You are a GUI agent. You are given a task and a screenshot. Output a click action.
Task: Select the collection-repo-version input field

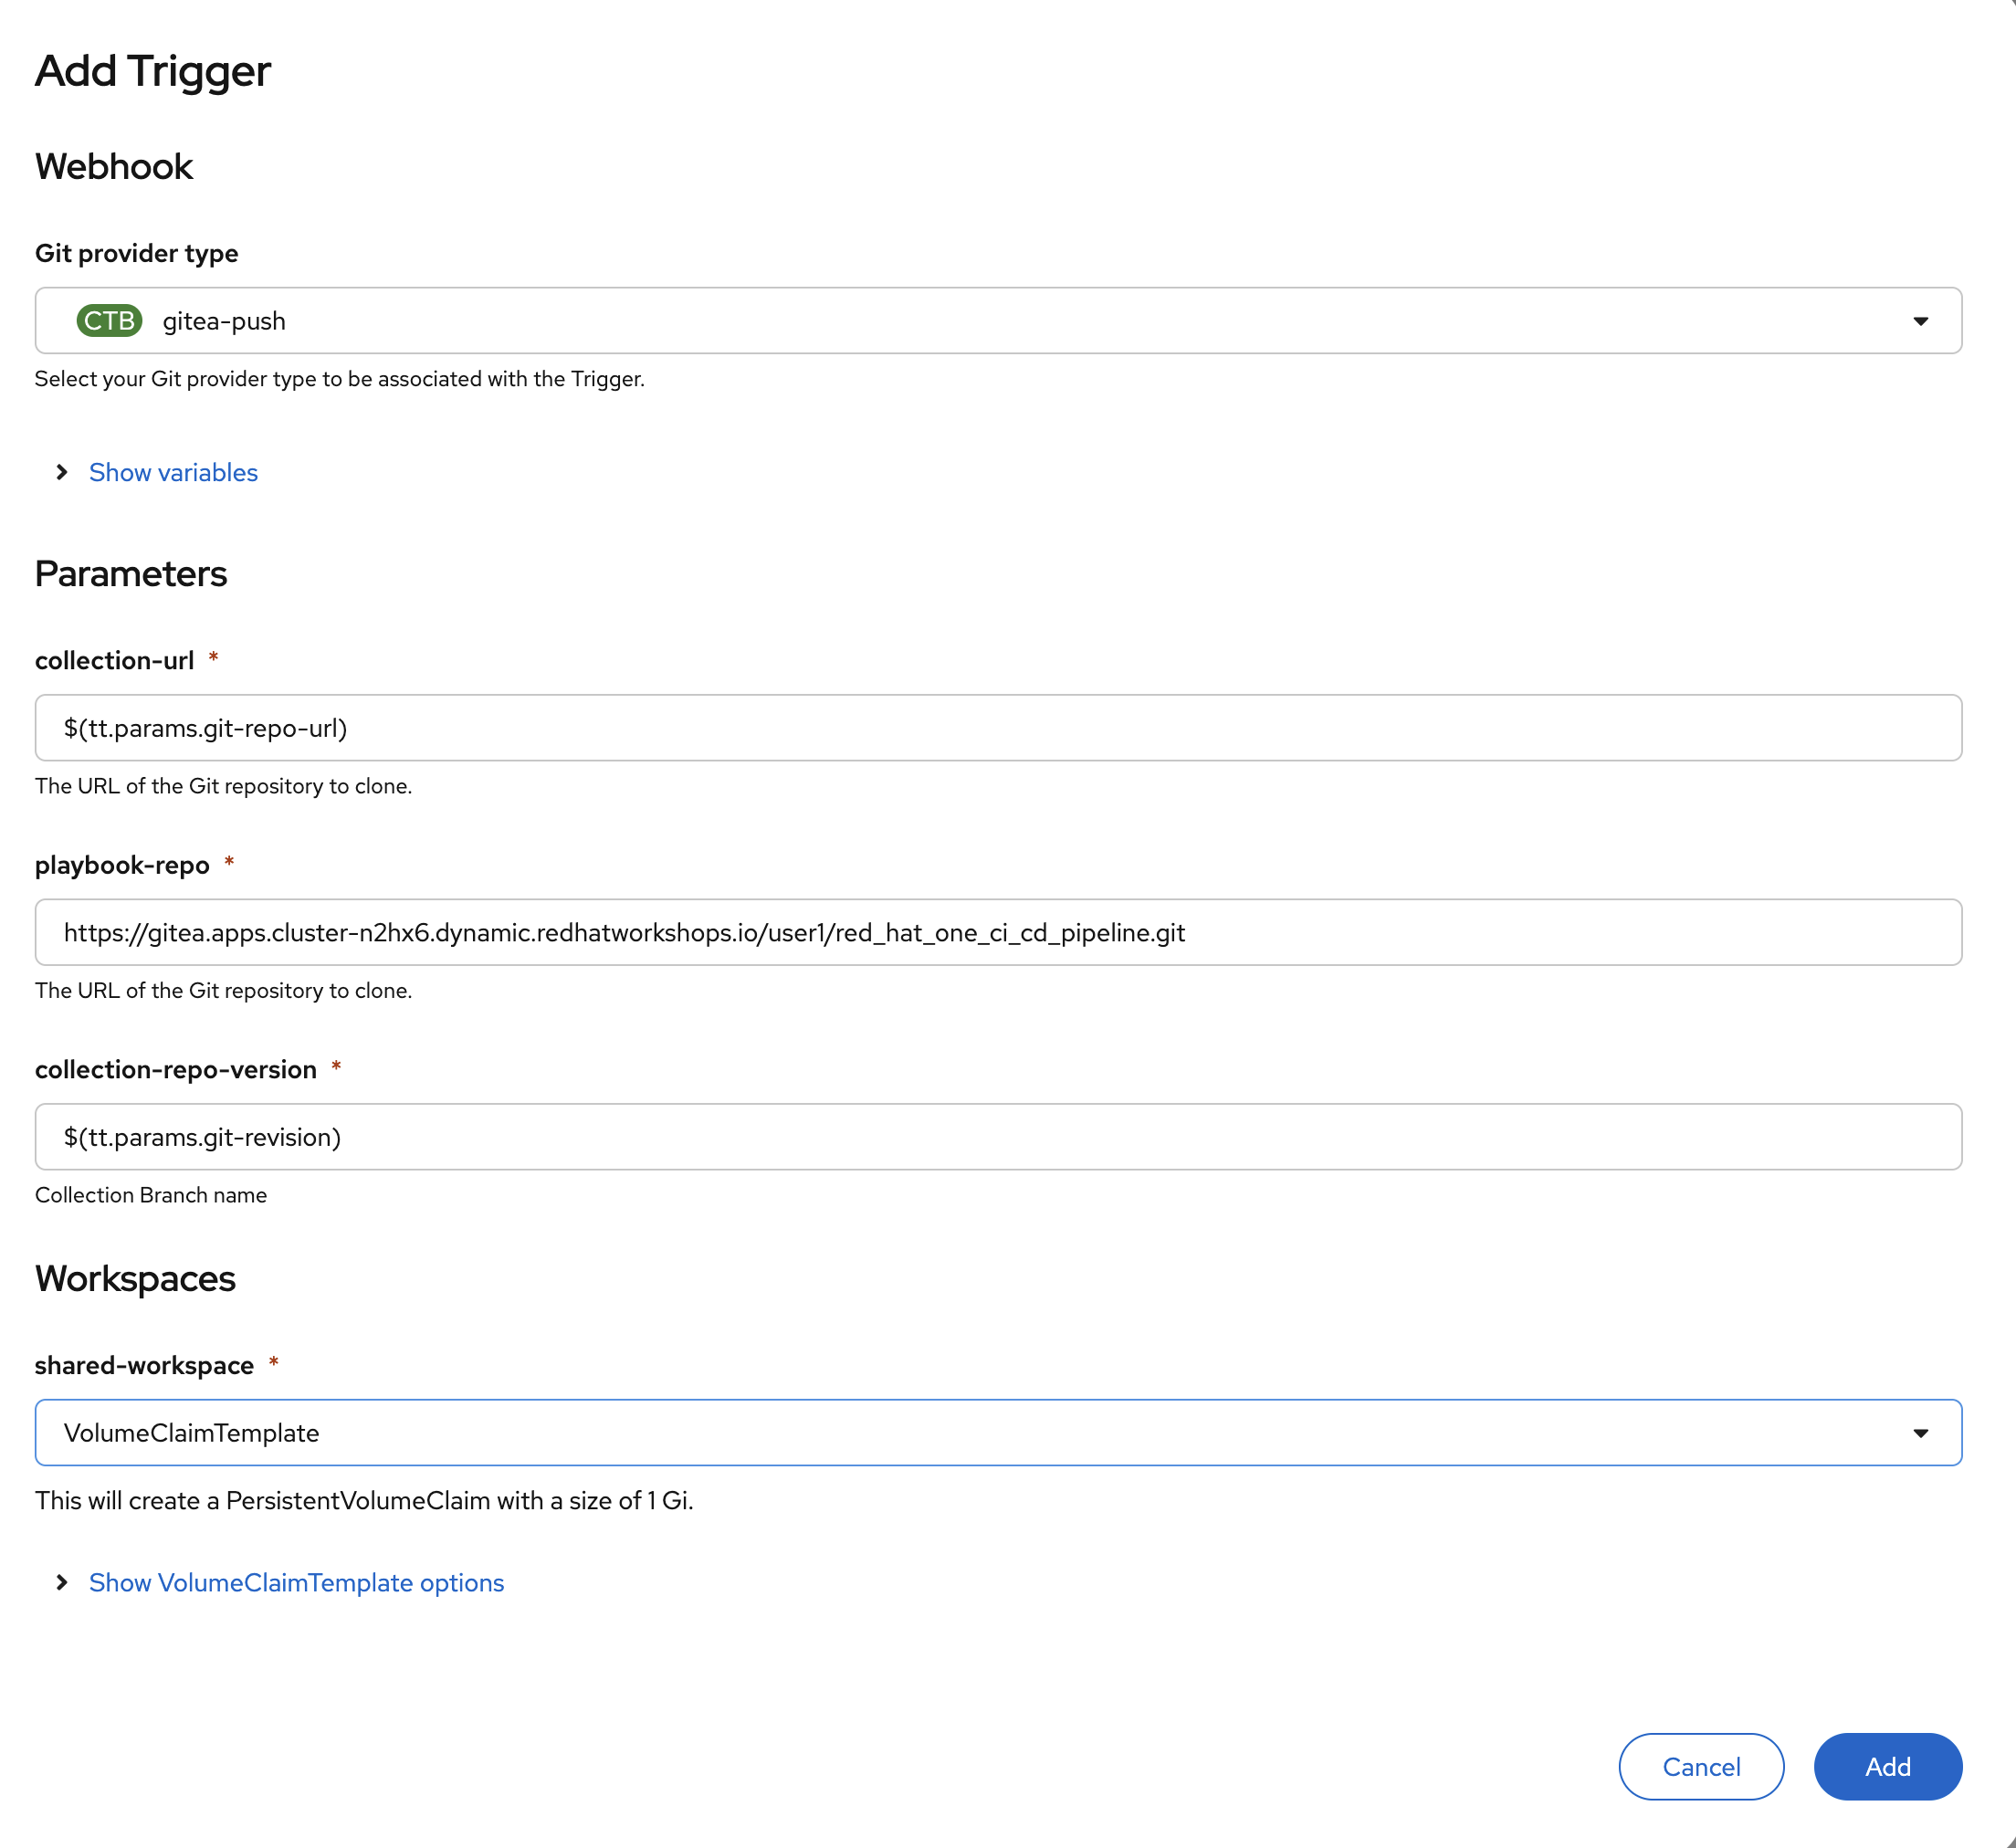tap(997, 1136)
